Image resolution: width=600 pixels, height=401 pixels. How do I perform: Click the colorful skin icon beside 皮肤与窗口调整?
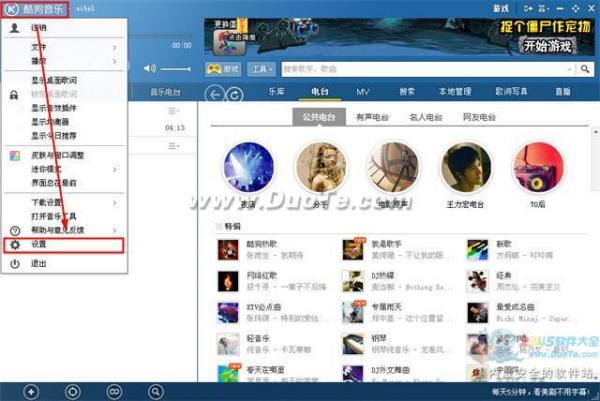(x=15, y=155)
